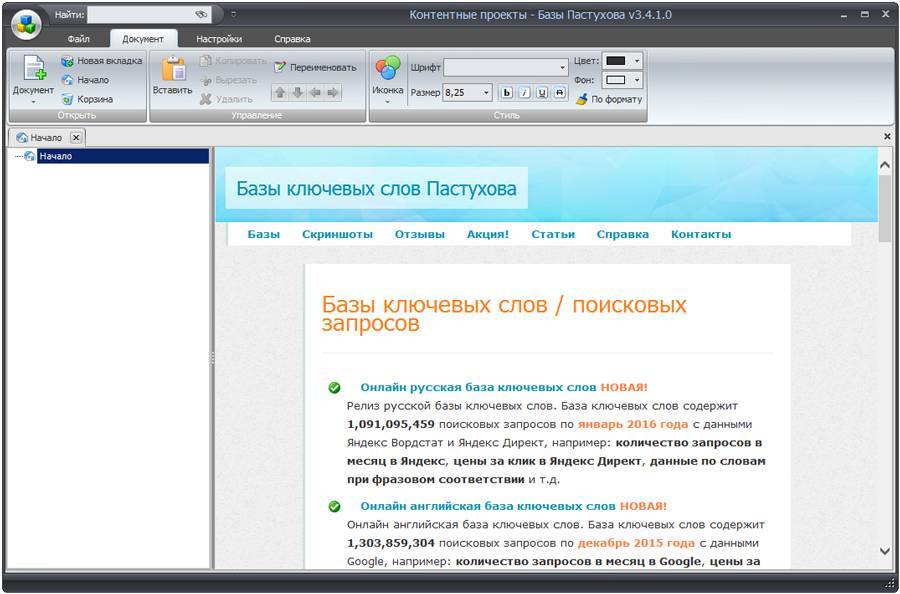Click the move down arrow in Управление

click(297, 92)
